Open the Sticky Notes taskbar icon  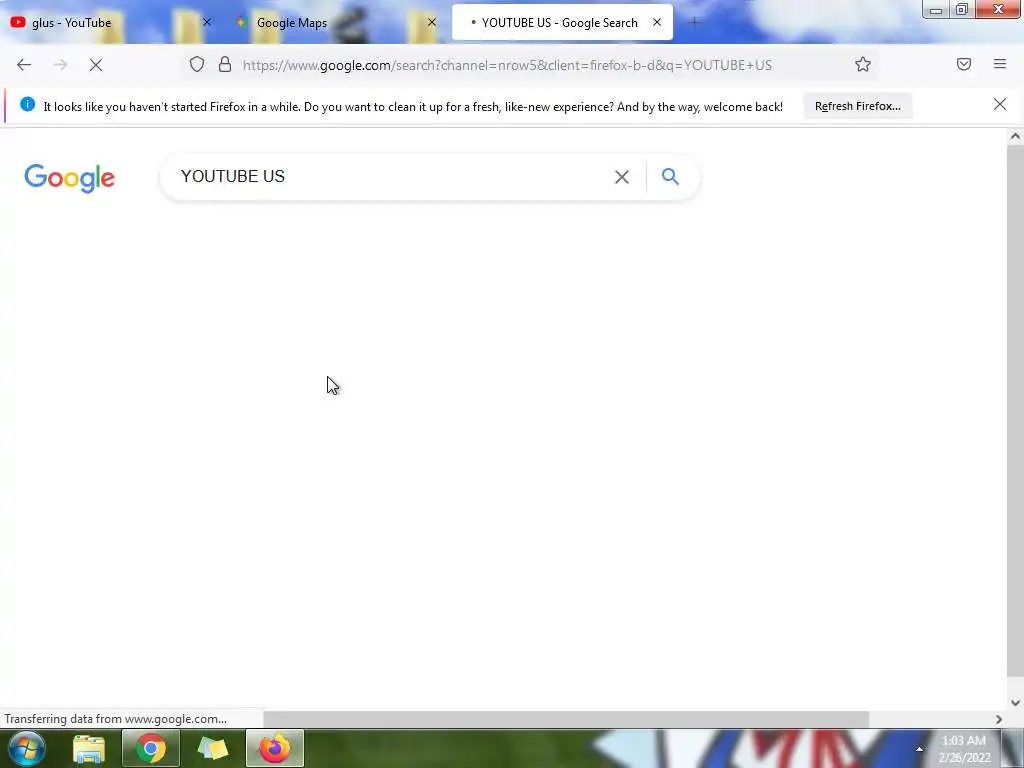(213, 748)
